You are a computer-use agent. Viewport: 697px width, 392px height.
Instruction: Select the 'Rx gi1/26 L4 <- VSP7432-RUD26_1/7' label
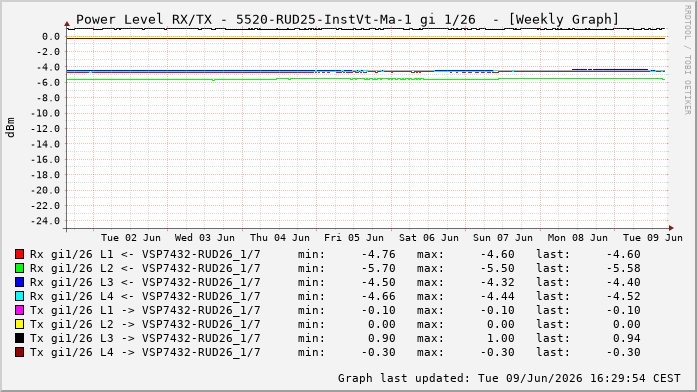coord(145,296)
